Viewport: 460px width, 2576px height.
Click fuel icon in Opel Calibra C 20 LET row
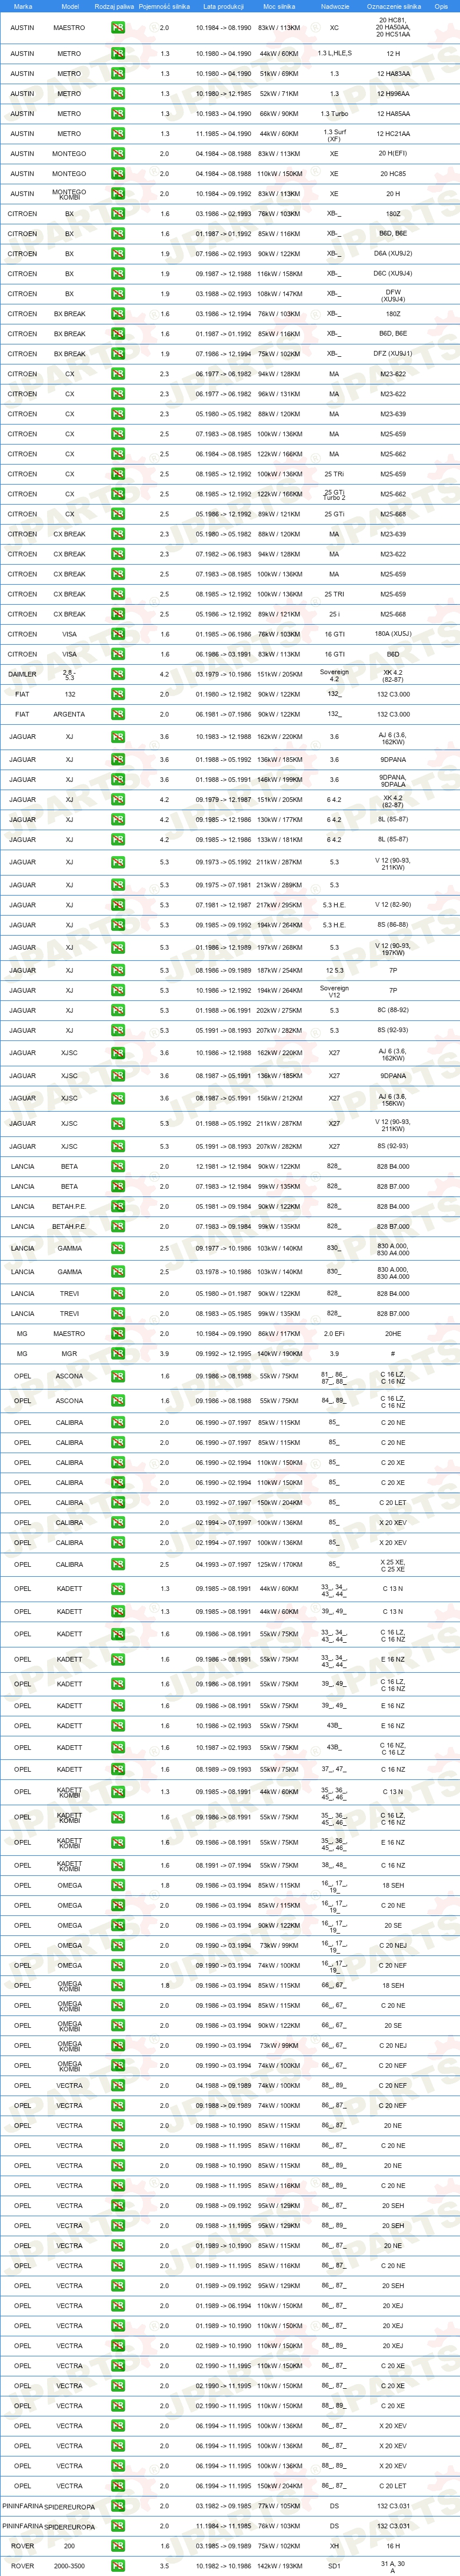pos(118,1503)
